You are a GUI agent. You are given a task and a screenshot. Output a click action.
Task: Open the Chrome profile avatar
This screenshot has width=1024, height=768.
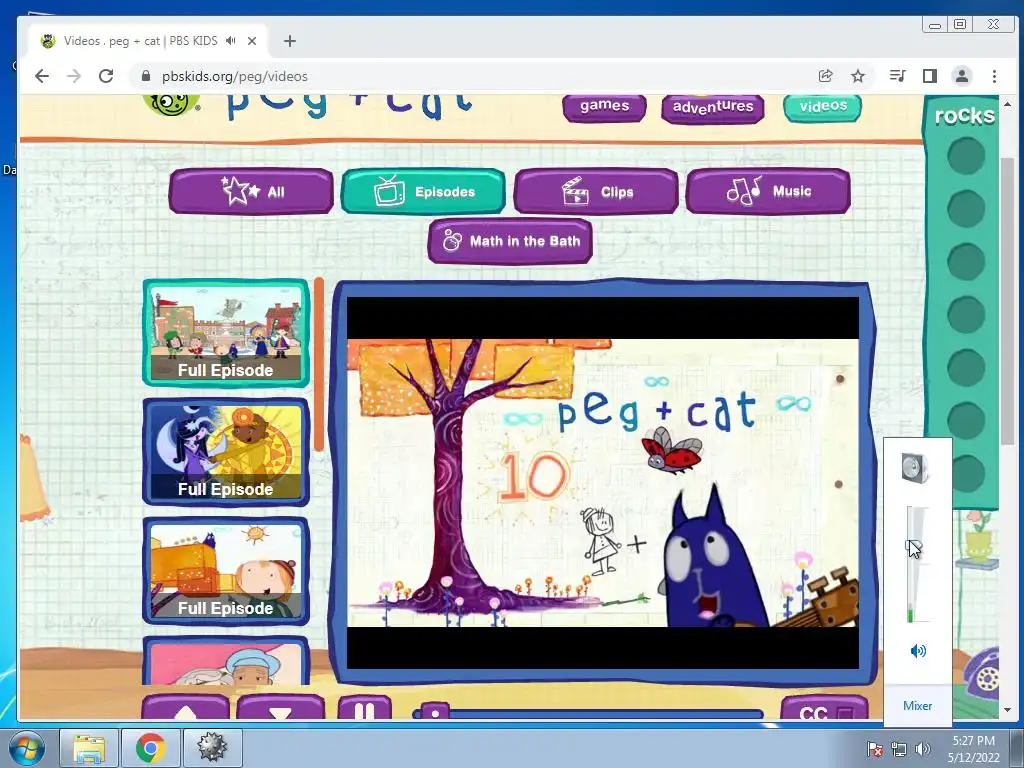(962, 76)
